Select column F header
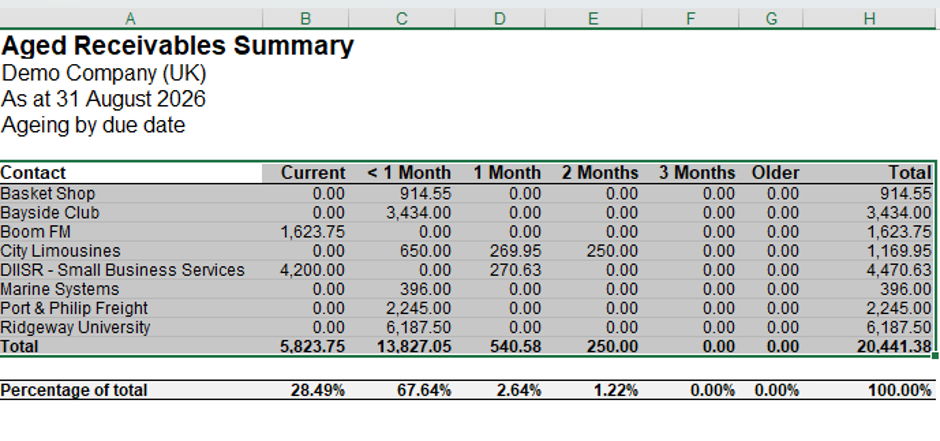This screenshot has height=441, width=940. coord(690,19)
